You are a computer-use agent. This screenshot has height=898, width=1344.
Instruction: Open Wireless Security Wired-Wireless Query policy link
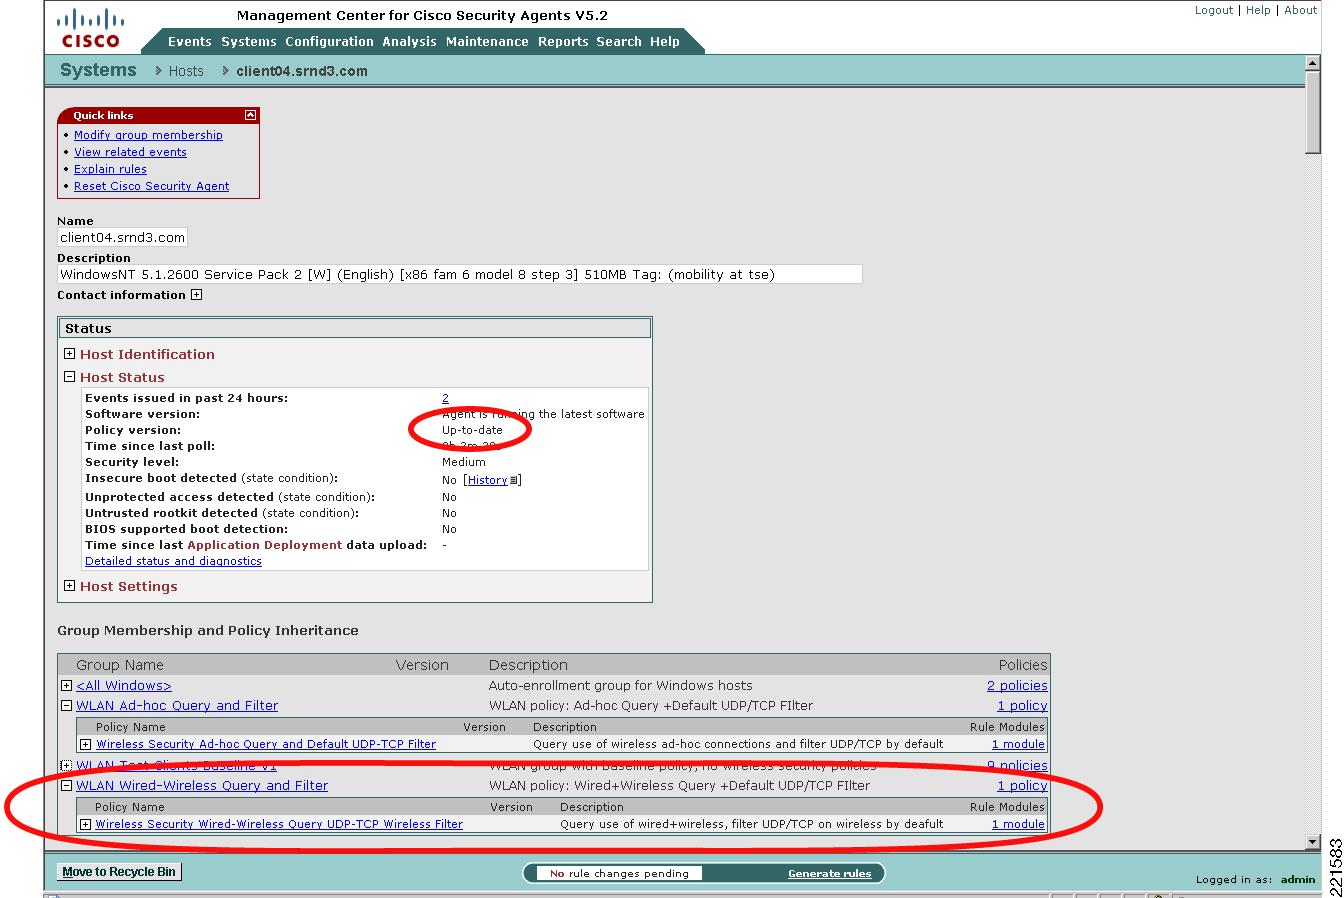pos(279,825)
